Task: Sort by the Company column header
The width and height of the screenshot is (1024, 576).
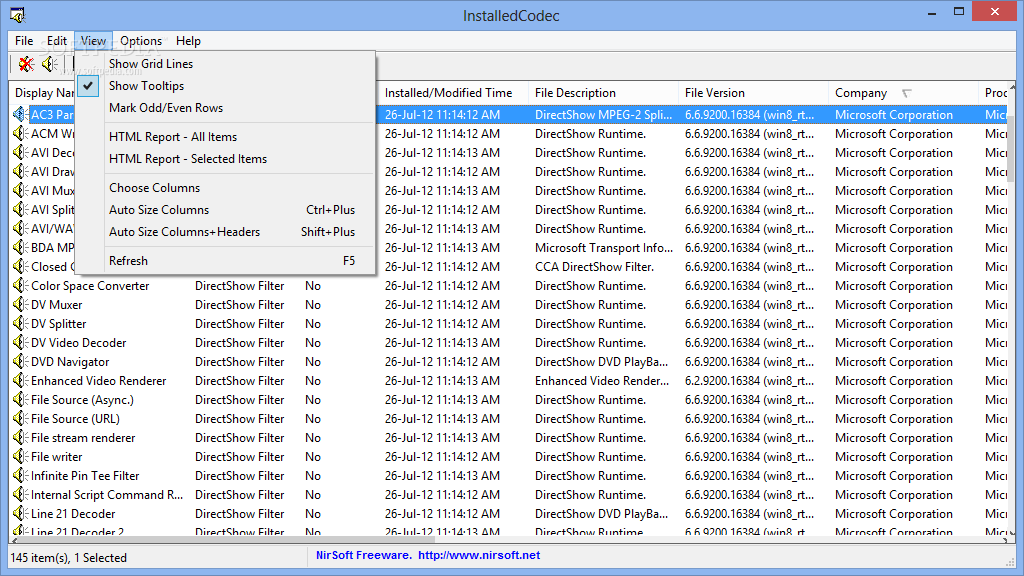Action: [903, 93]
